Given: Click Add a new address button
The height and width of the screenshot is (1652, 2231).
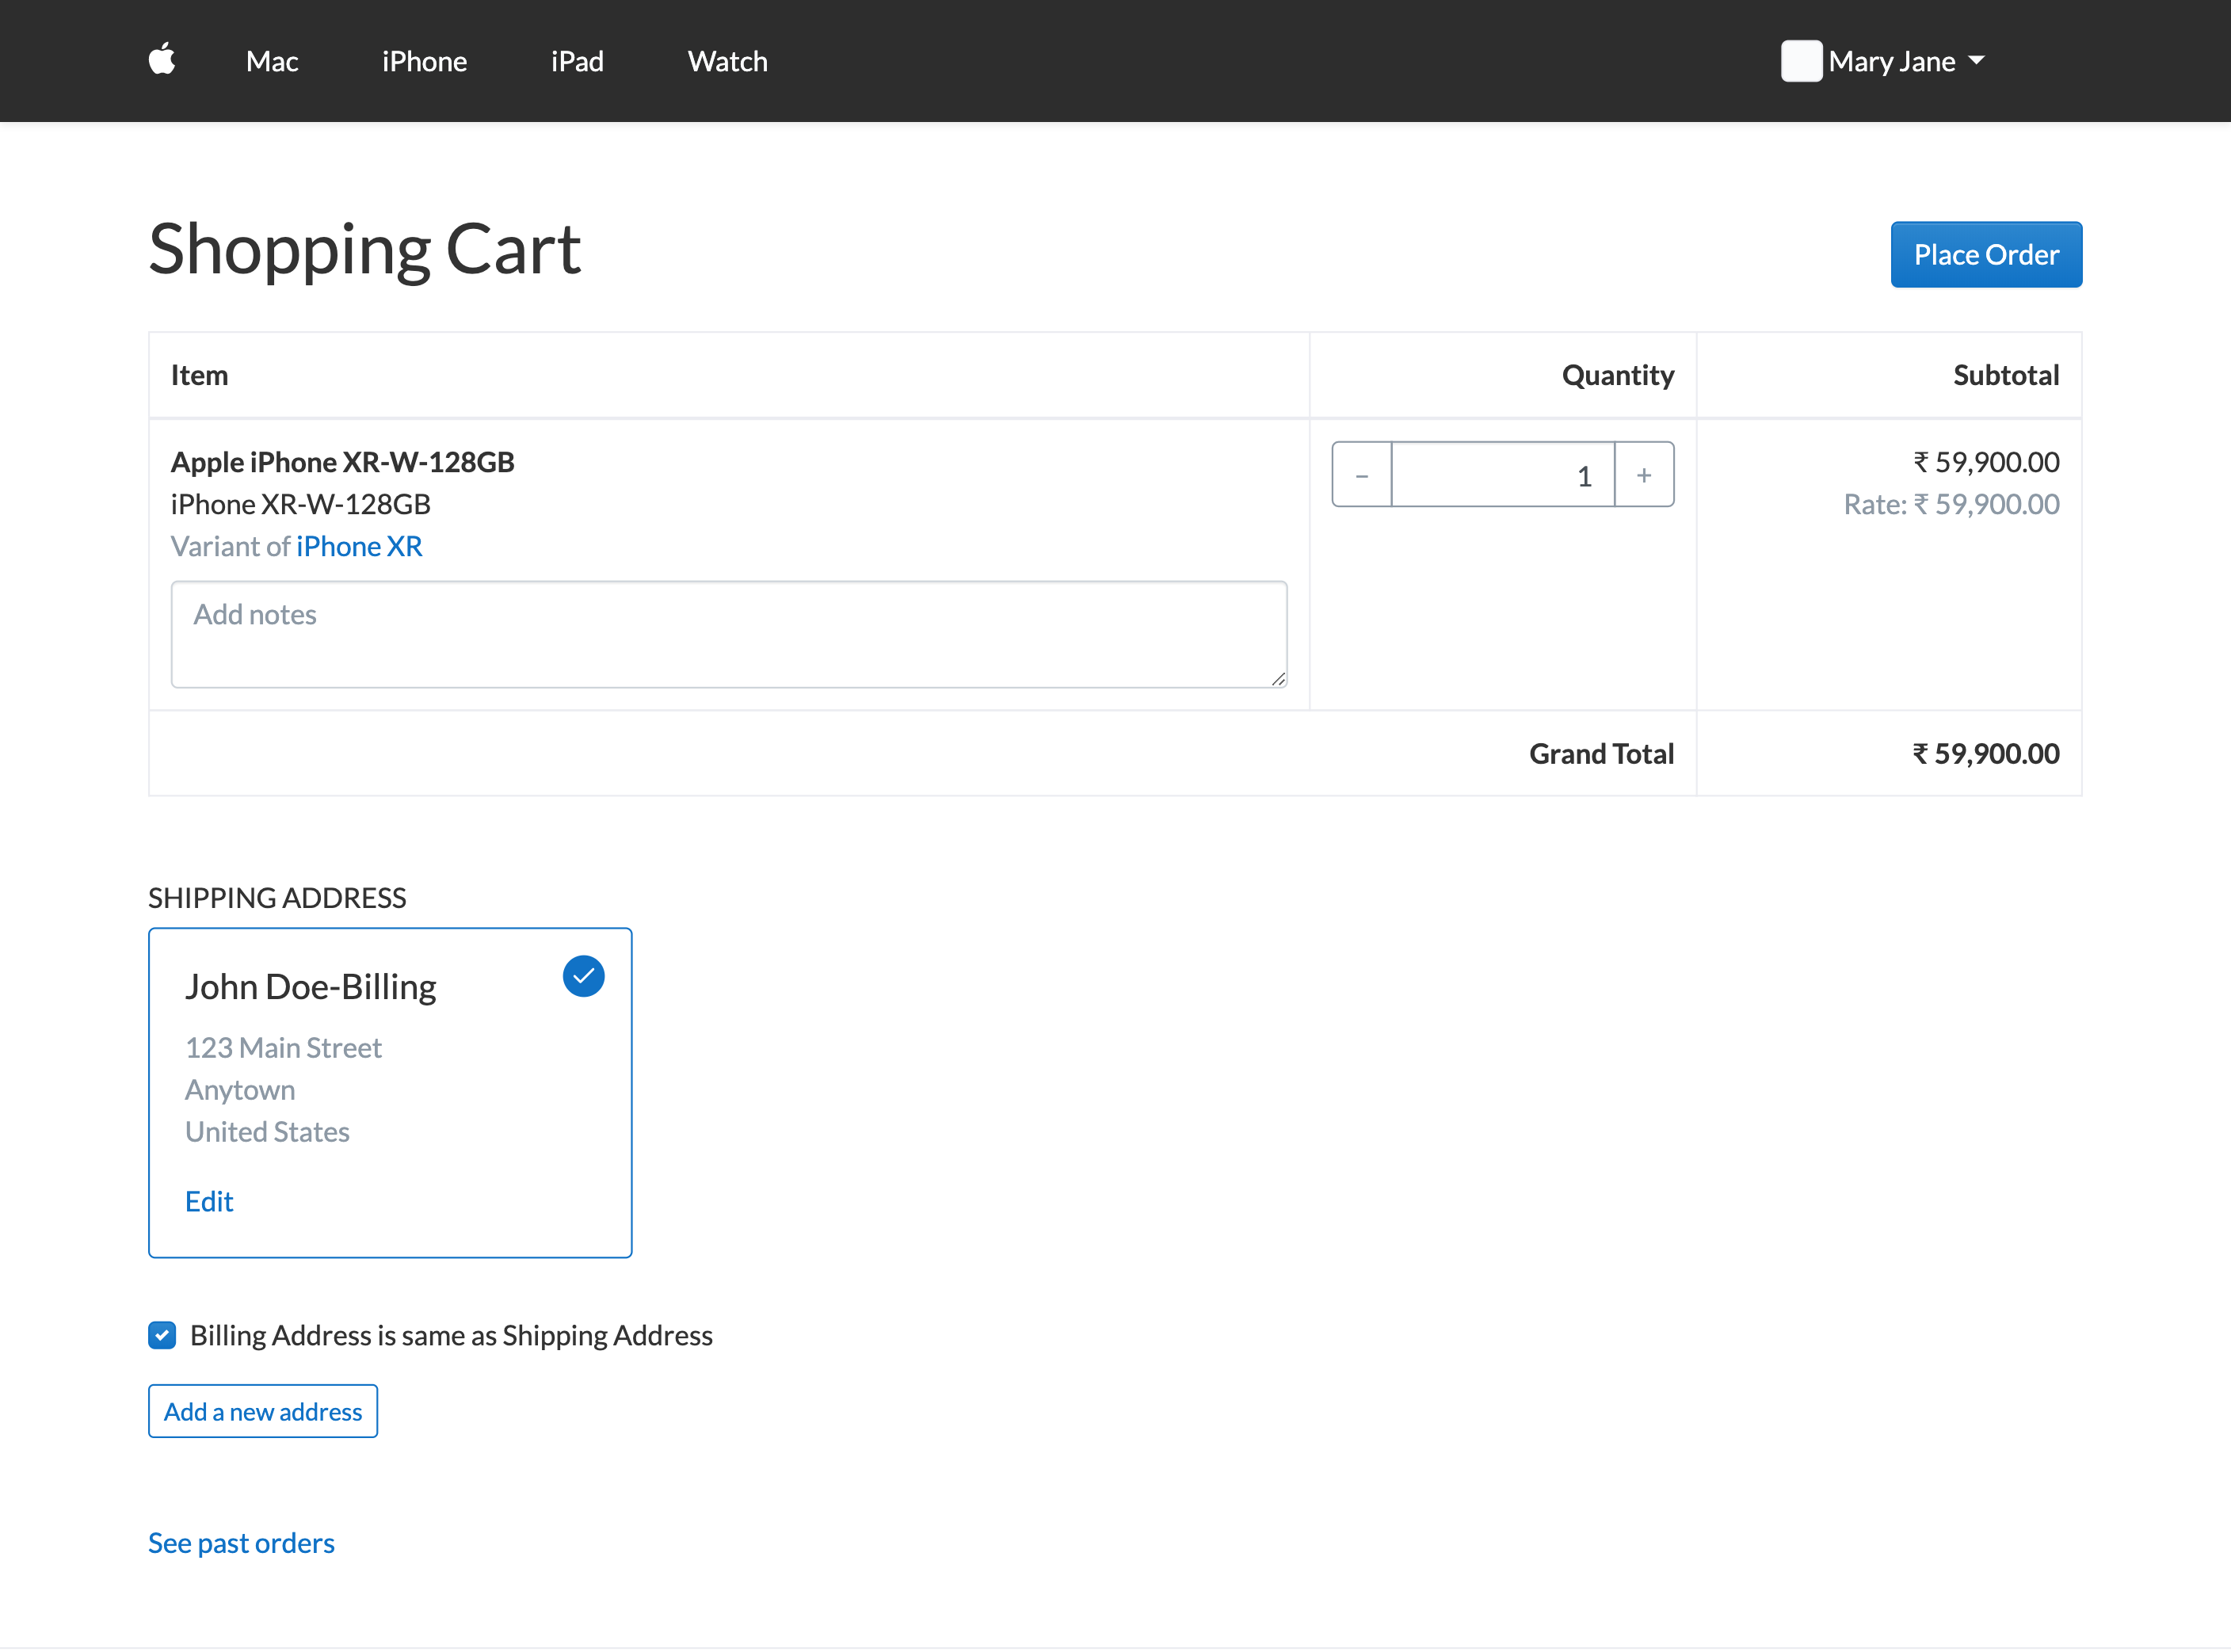Looking at the screenshot, I should [x=263, y=1411].
